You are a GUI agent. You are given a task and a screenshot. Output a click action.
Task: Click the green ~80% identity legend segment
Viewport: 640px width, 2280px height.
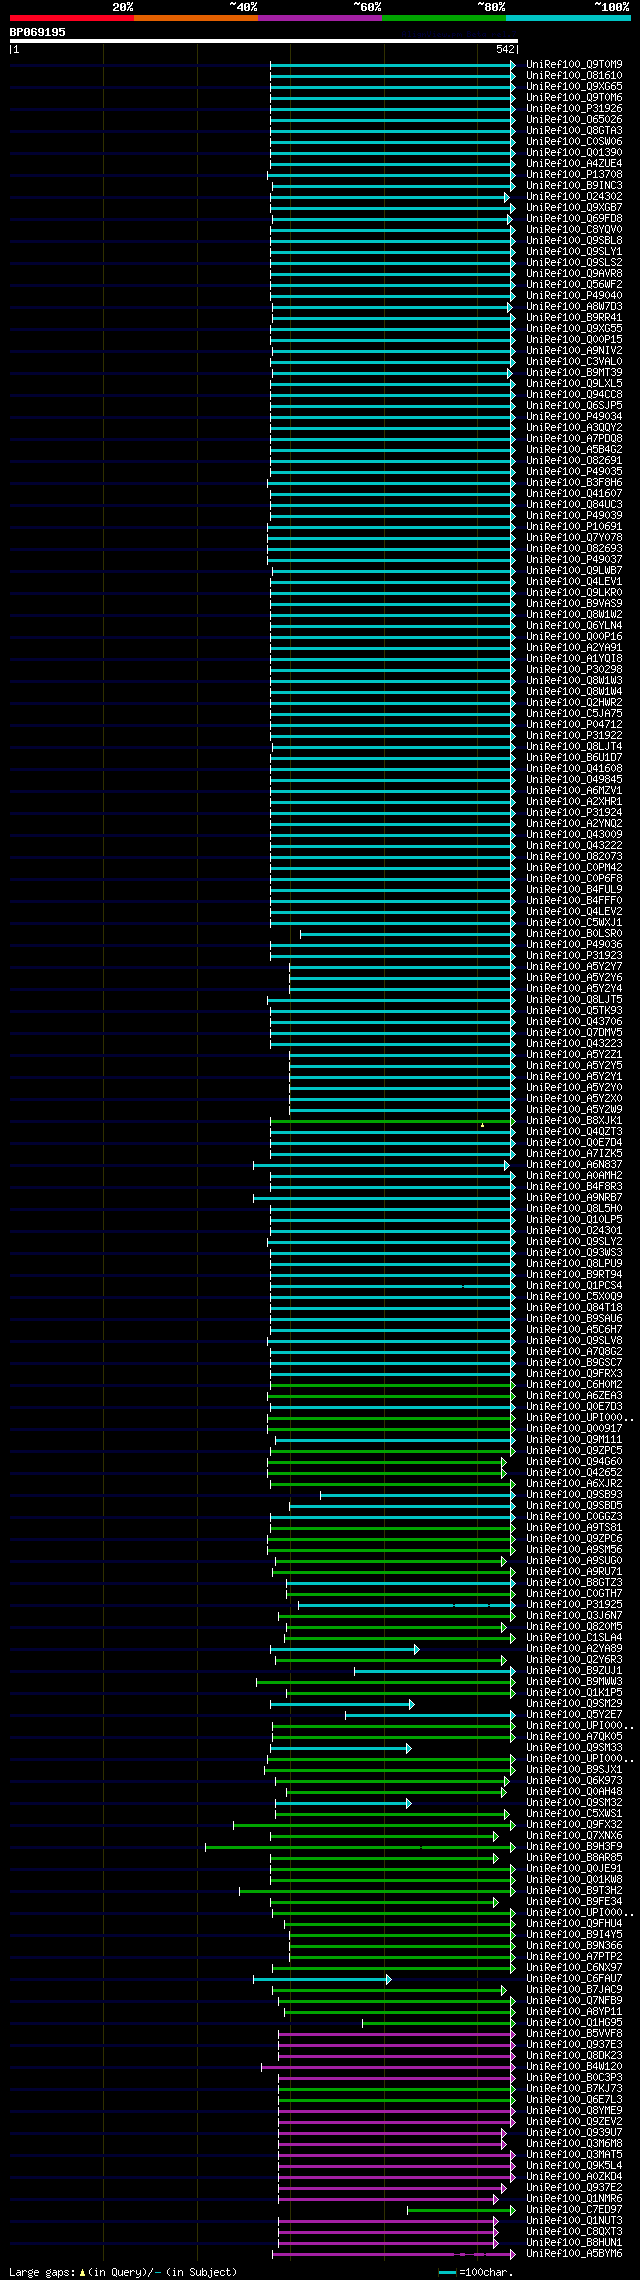(444, 18)
